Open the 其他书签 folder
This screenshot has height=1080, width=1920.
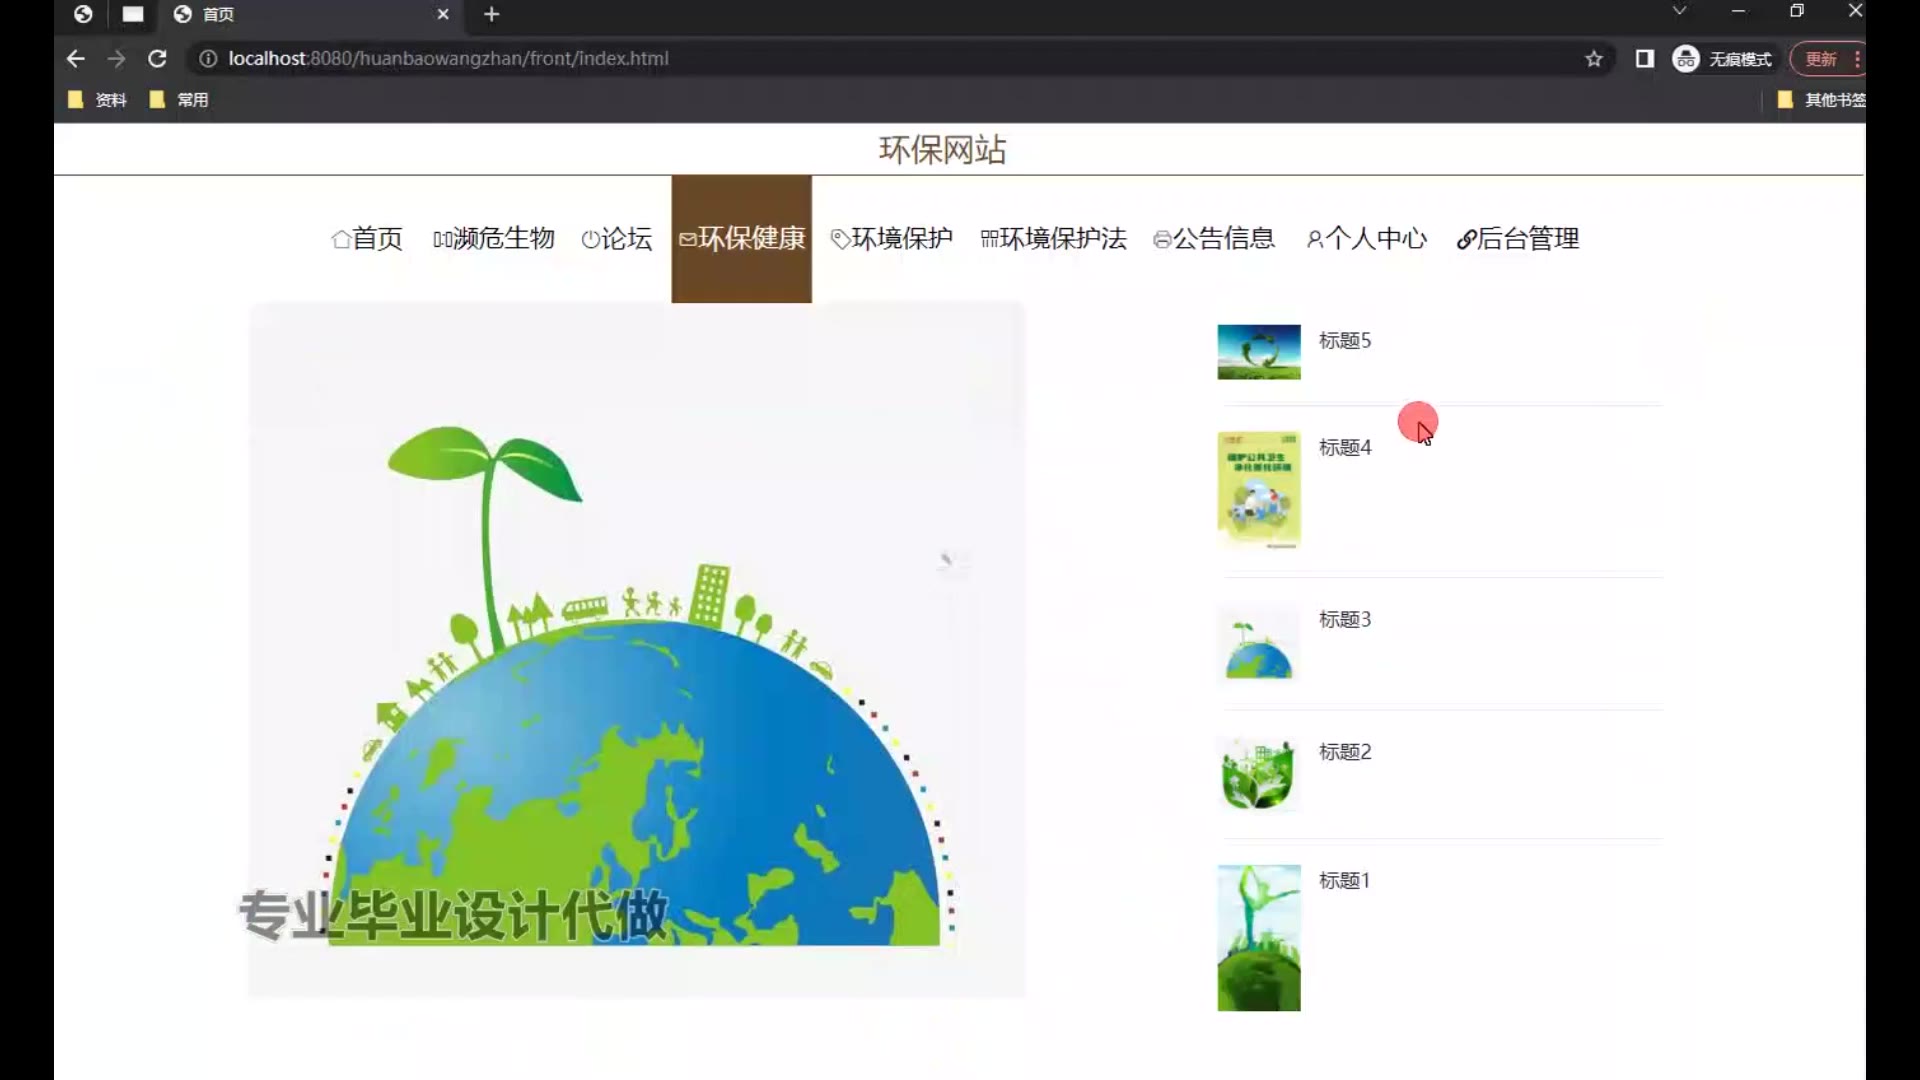(x=1821, y=100)
